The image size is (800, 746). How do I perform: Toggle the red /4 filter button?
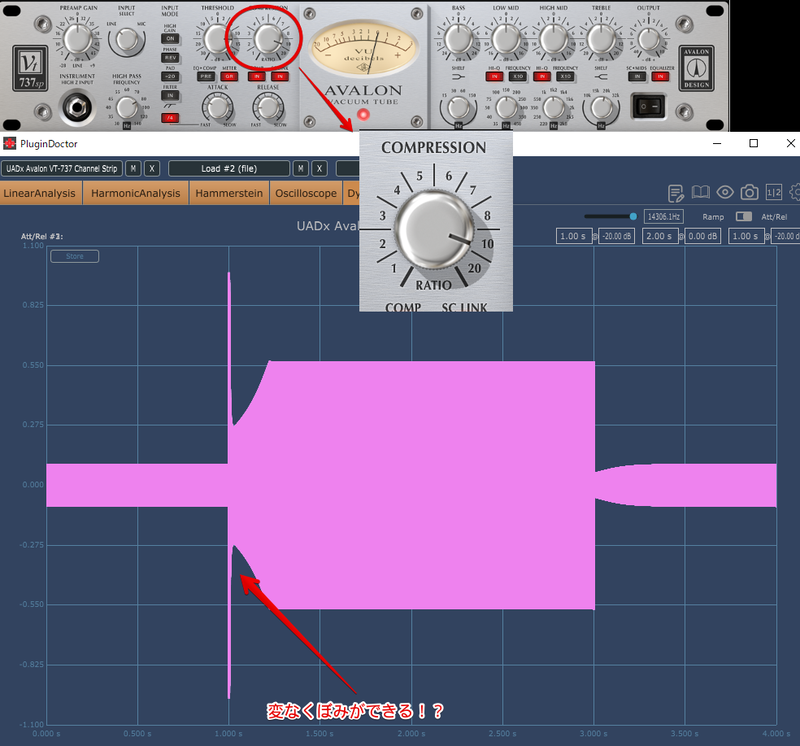170,118
